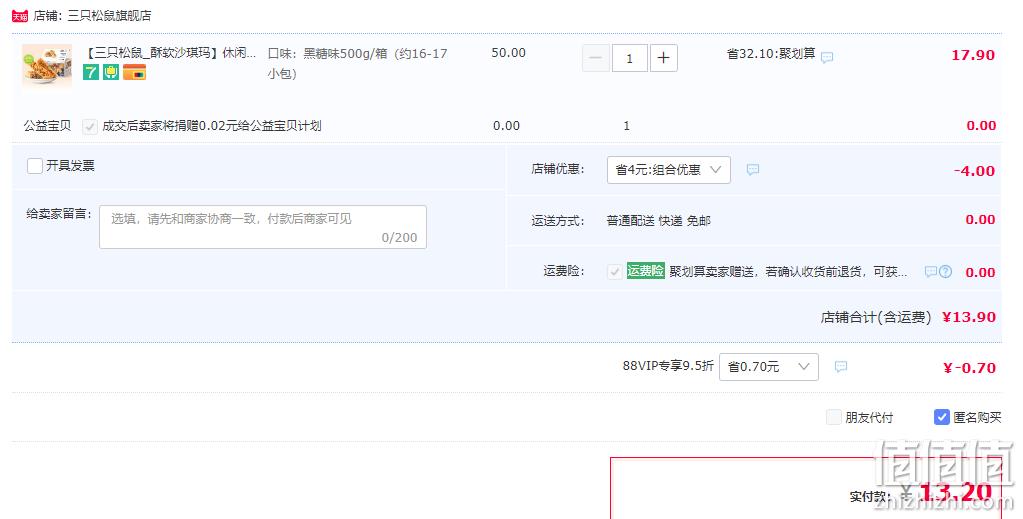Click the question mark help icon for 运费险
This screenshot has height=519, width=1023.
(x=945, y=272)
